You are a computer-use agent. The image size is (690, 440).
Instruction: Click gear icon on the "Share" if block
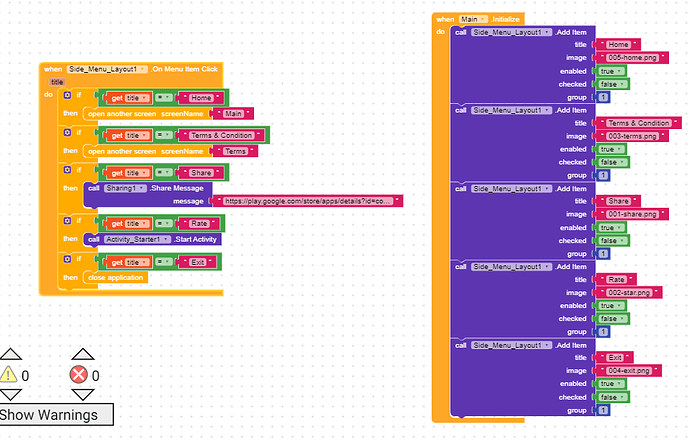click(67, 171)
